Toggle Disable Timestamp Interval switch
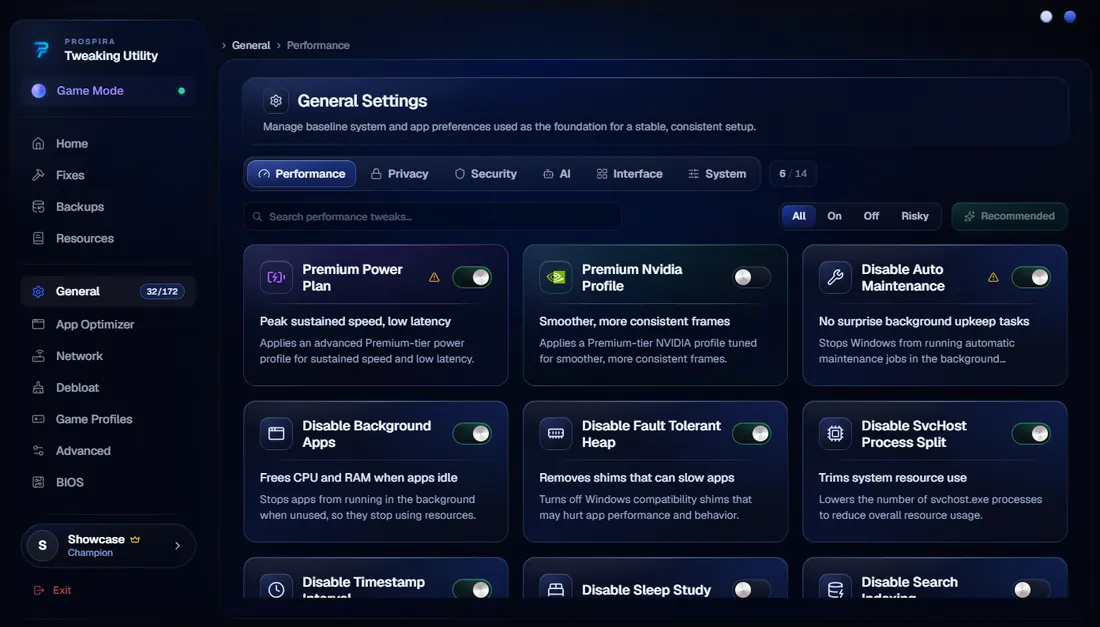1100x627 pixels. click(x=472, y=589)
